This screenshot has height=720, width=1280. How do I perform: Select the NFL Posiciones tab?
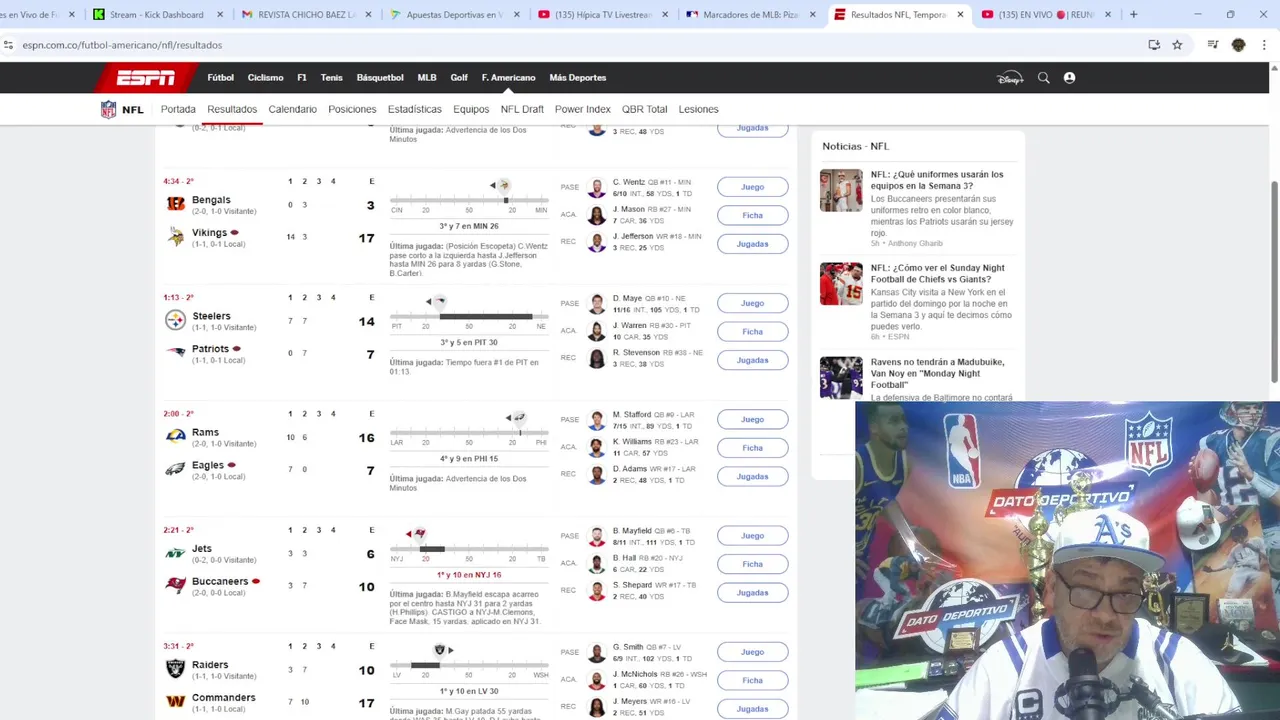[x=352, y=109]
